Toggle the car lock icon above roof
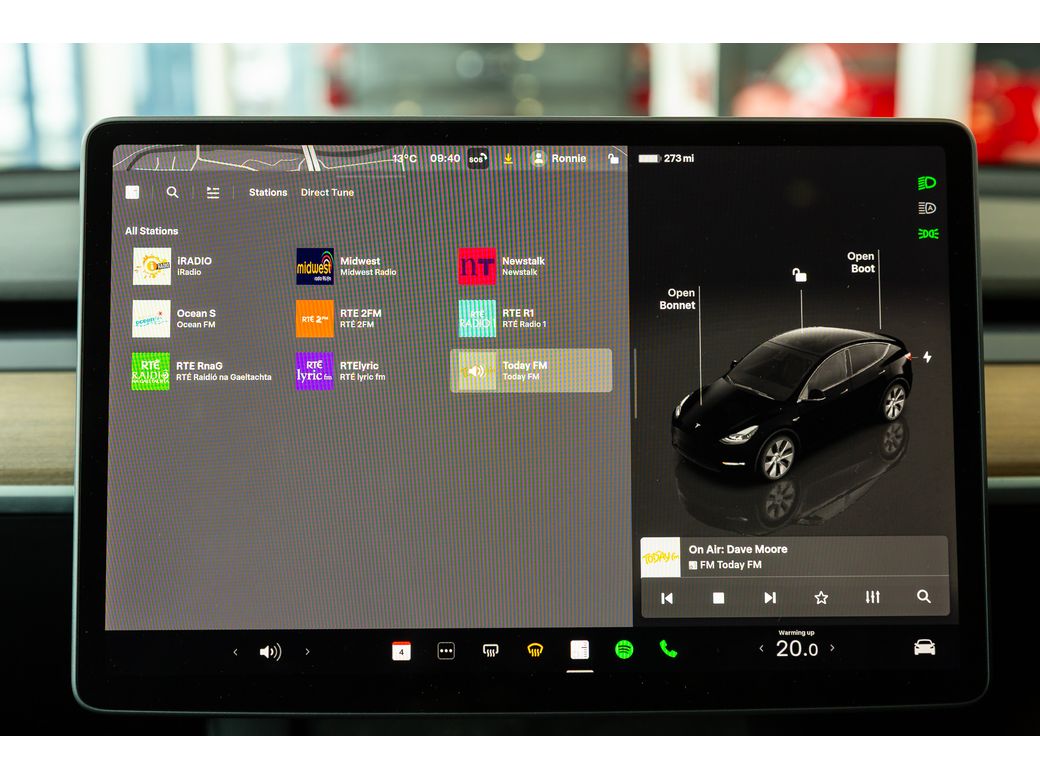The image size is (1040, 780). pyautogui.click(x=799, y=275)
